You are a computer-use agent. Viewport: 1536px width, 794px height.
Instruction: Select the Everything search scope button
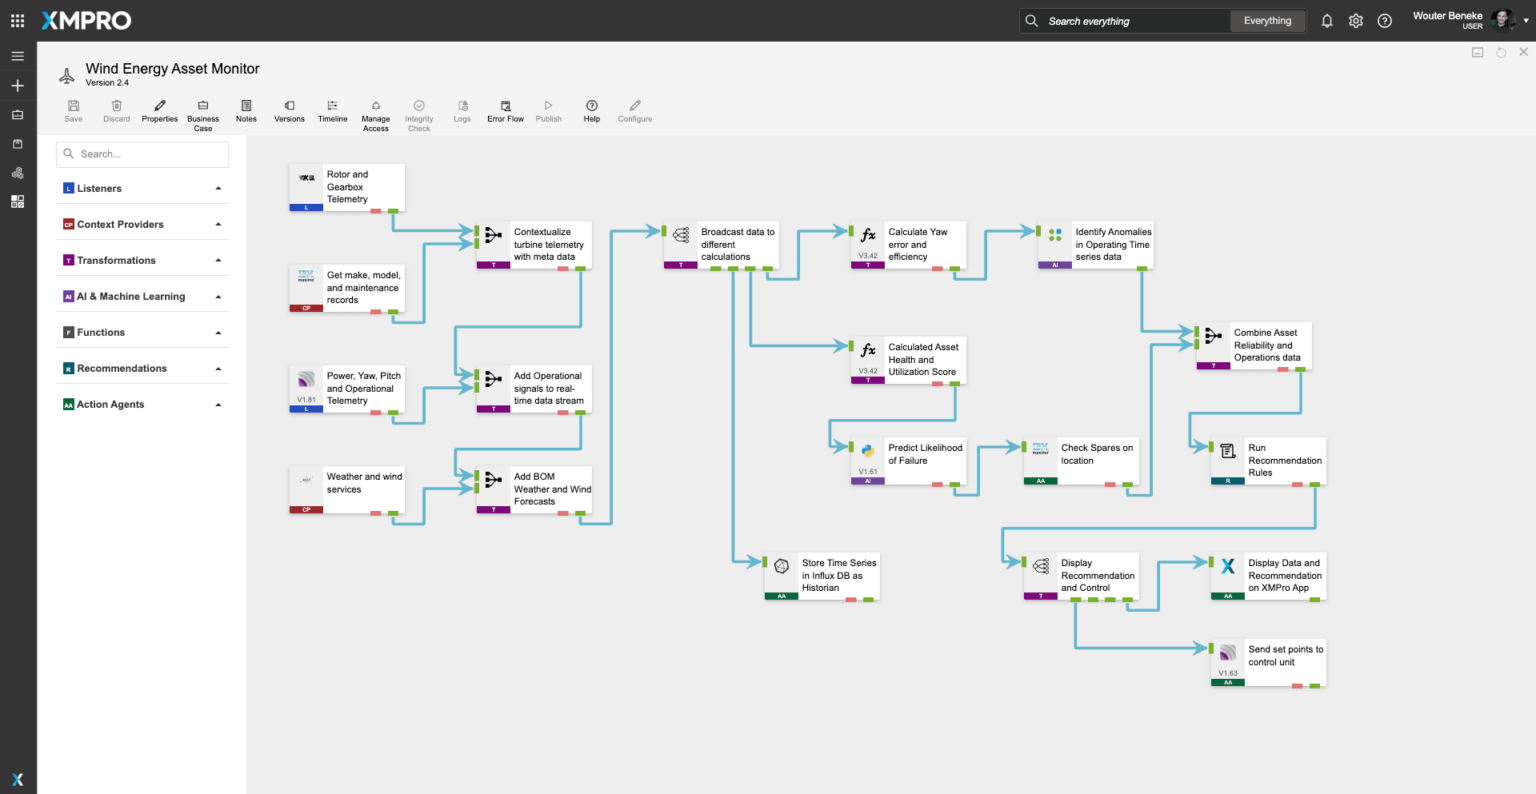[x=1267, y=21]
